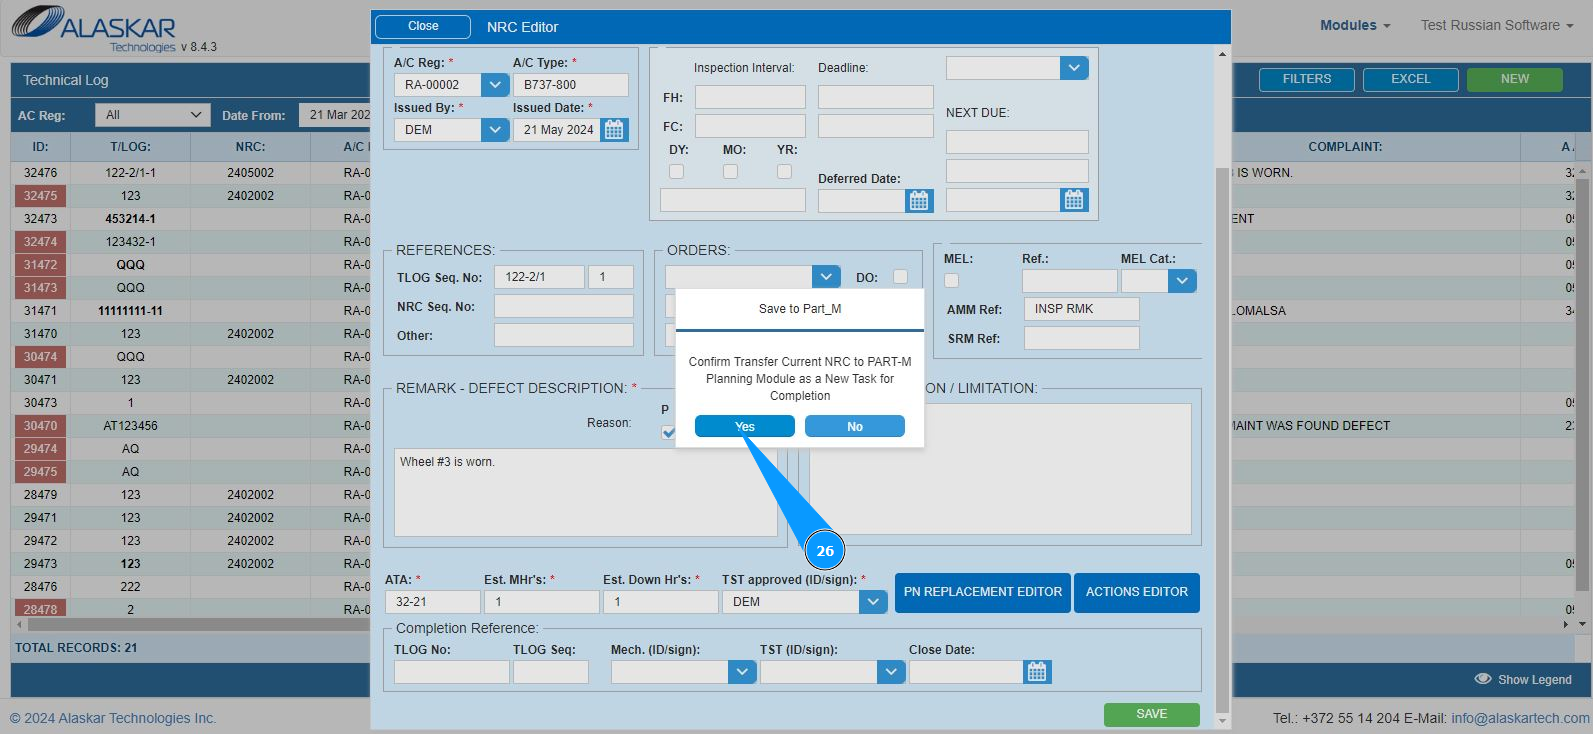
Task: Open the Actions Editor
Action: tap(1137, 592)
